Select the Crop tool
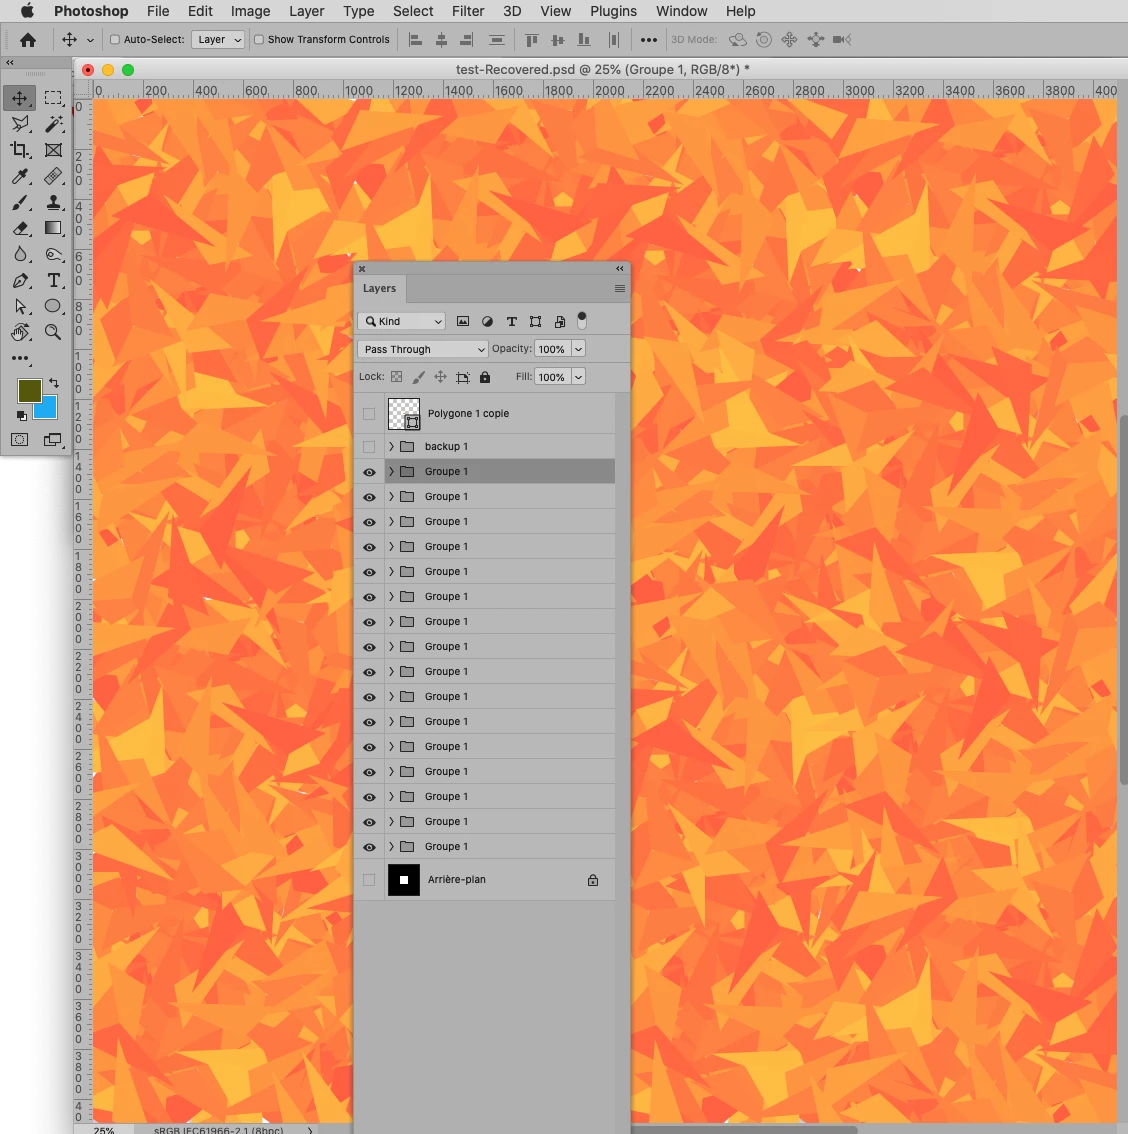 pos(20,150)
